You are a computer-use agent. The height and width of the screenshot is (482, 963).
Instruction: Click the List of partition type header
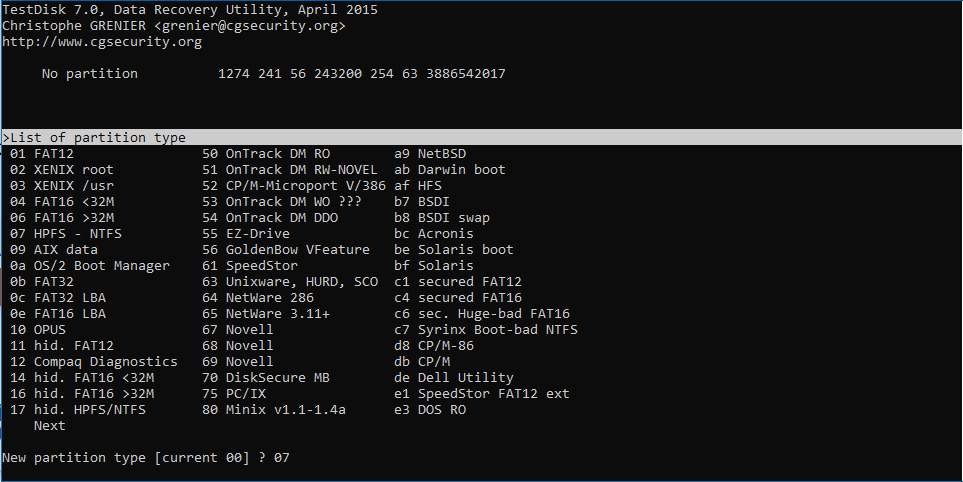pos(482,137)
